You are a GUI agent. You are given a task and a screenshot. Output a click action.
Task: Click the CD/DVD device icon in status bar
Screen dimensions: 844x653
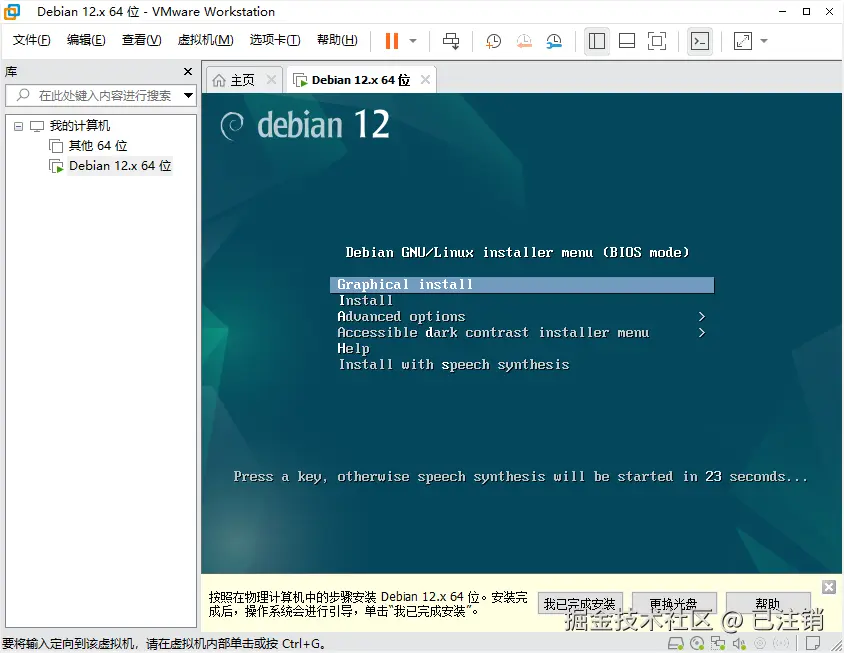click(x=697, y=643)
